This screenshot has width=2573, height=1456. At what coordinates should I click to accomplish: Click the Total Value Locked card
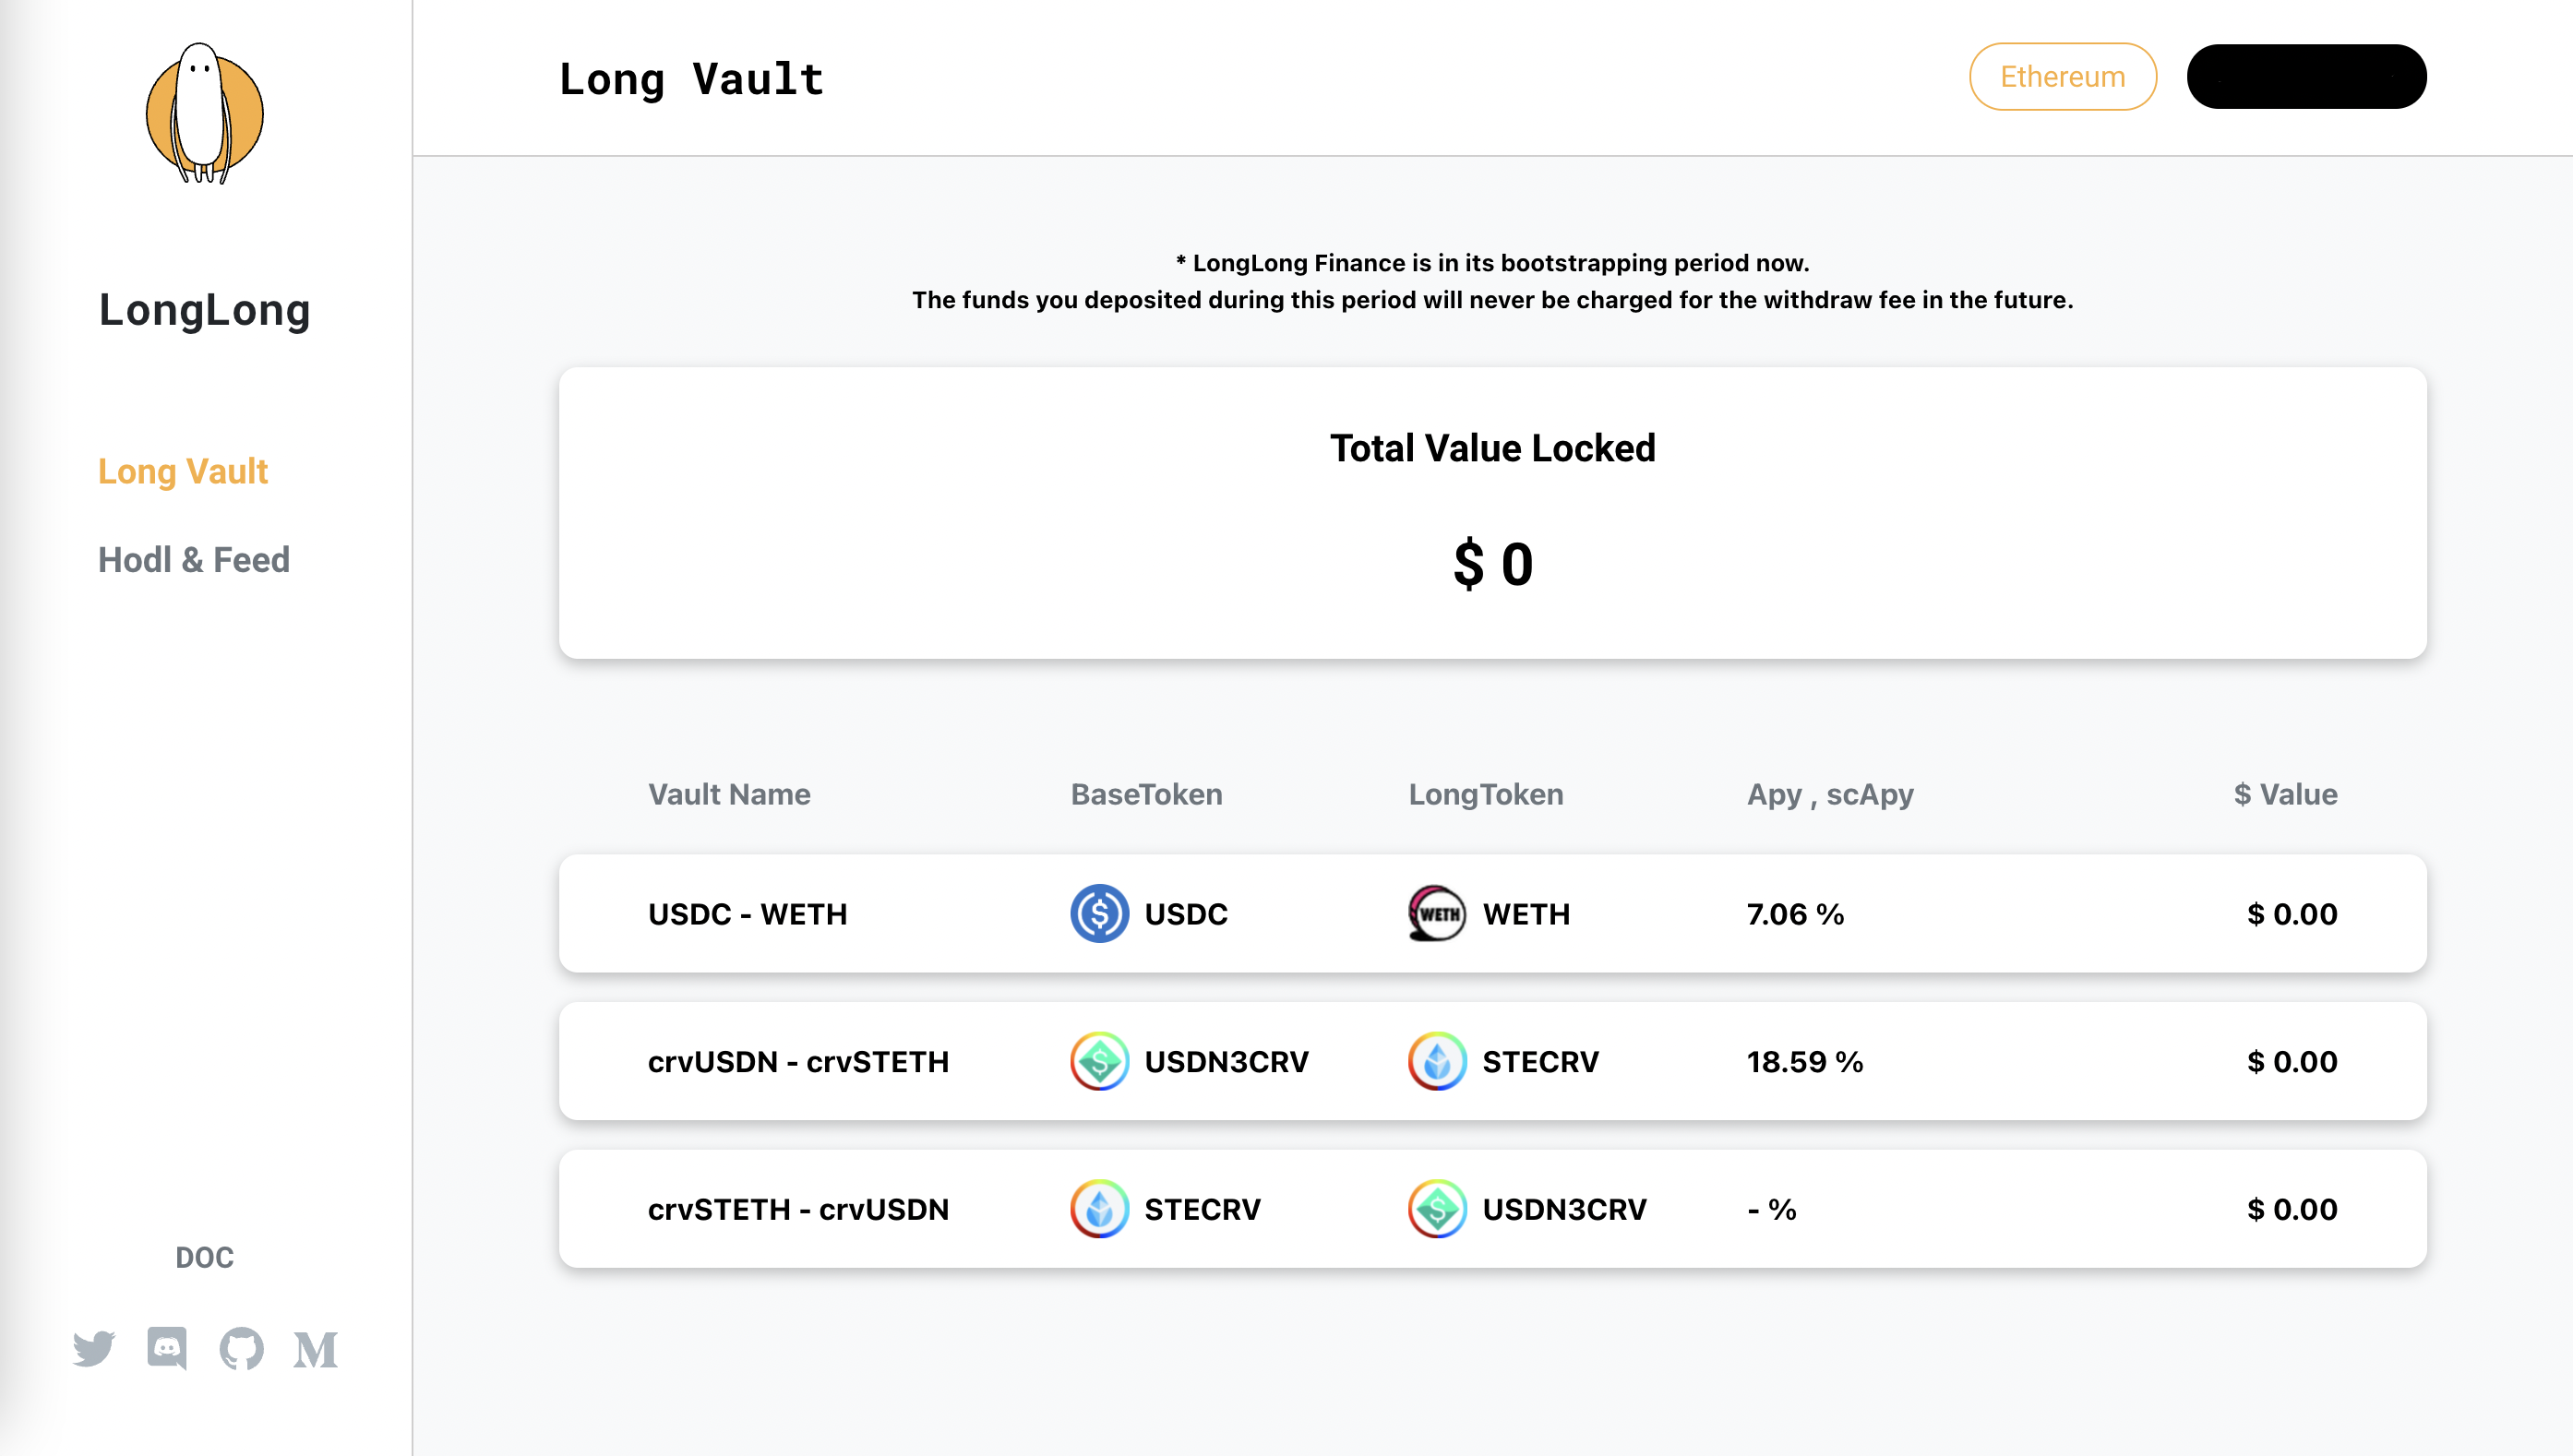point(1492,512)
